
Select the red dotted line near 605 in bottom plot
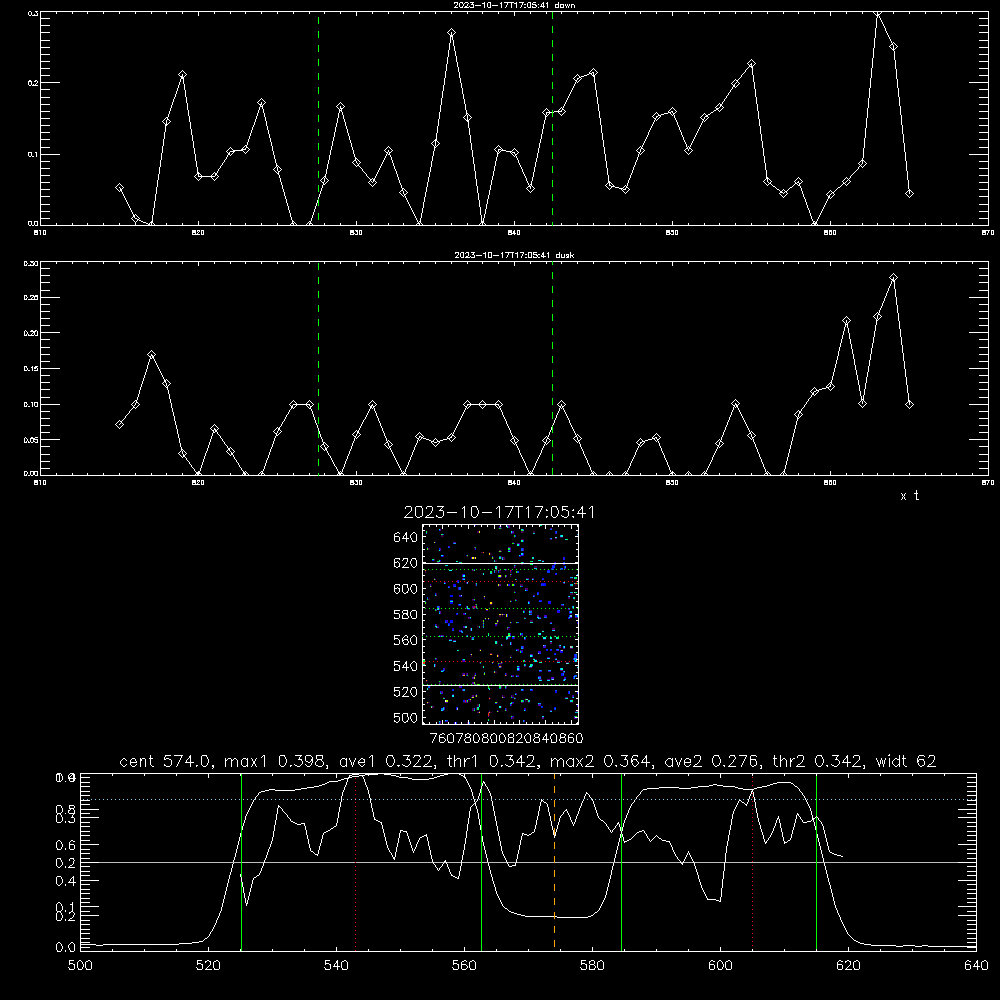coord(753,861)
